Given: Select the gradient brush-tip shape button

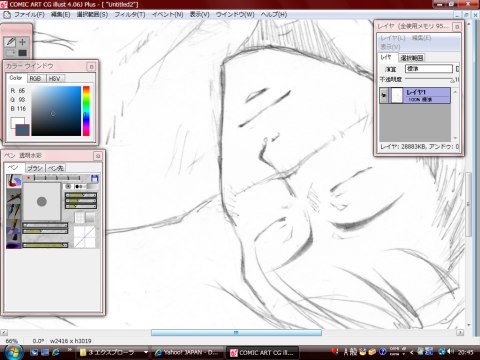Looking at the screenshot, I should pos(92,186).
